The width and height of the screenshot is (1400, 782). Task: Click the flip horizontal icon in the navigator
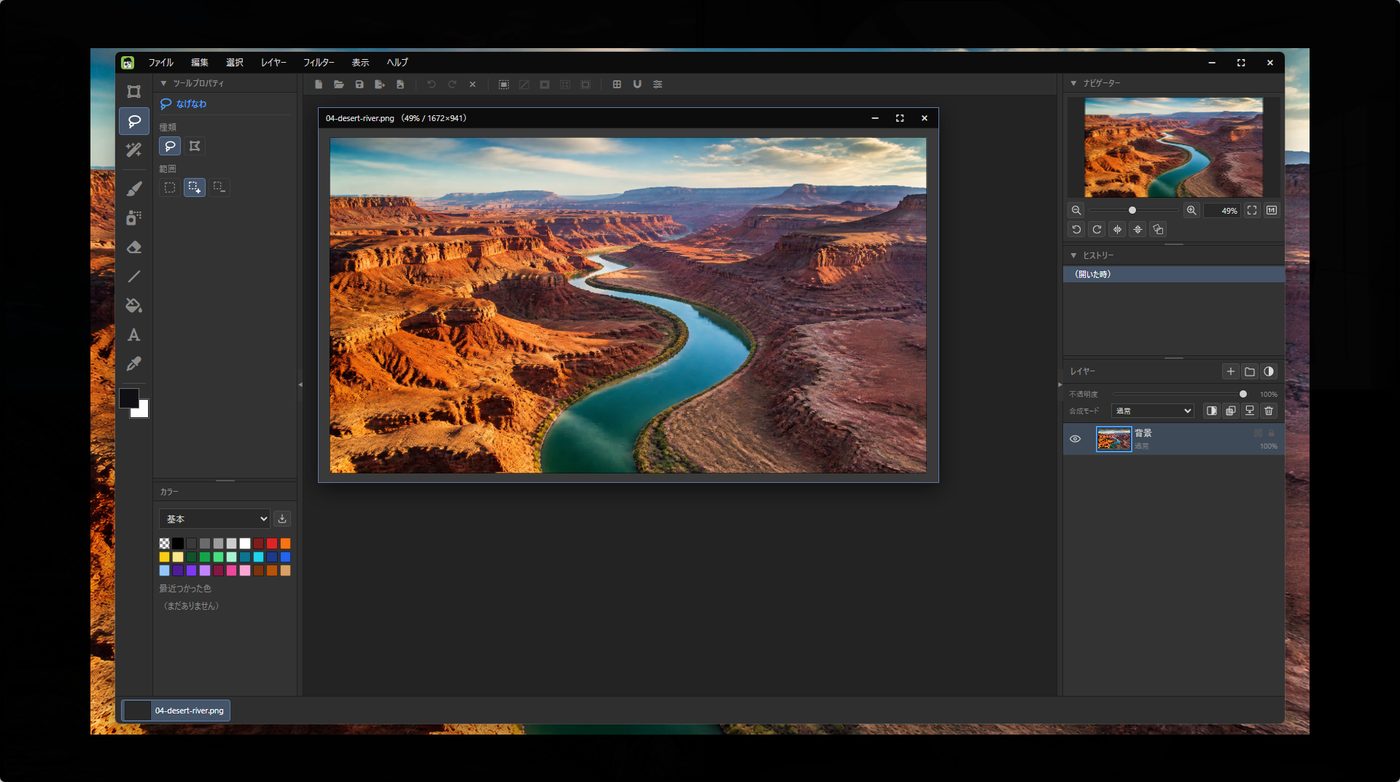click(x=1117, y=229)
